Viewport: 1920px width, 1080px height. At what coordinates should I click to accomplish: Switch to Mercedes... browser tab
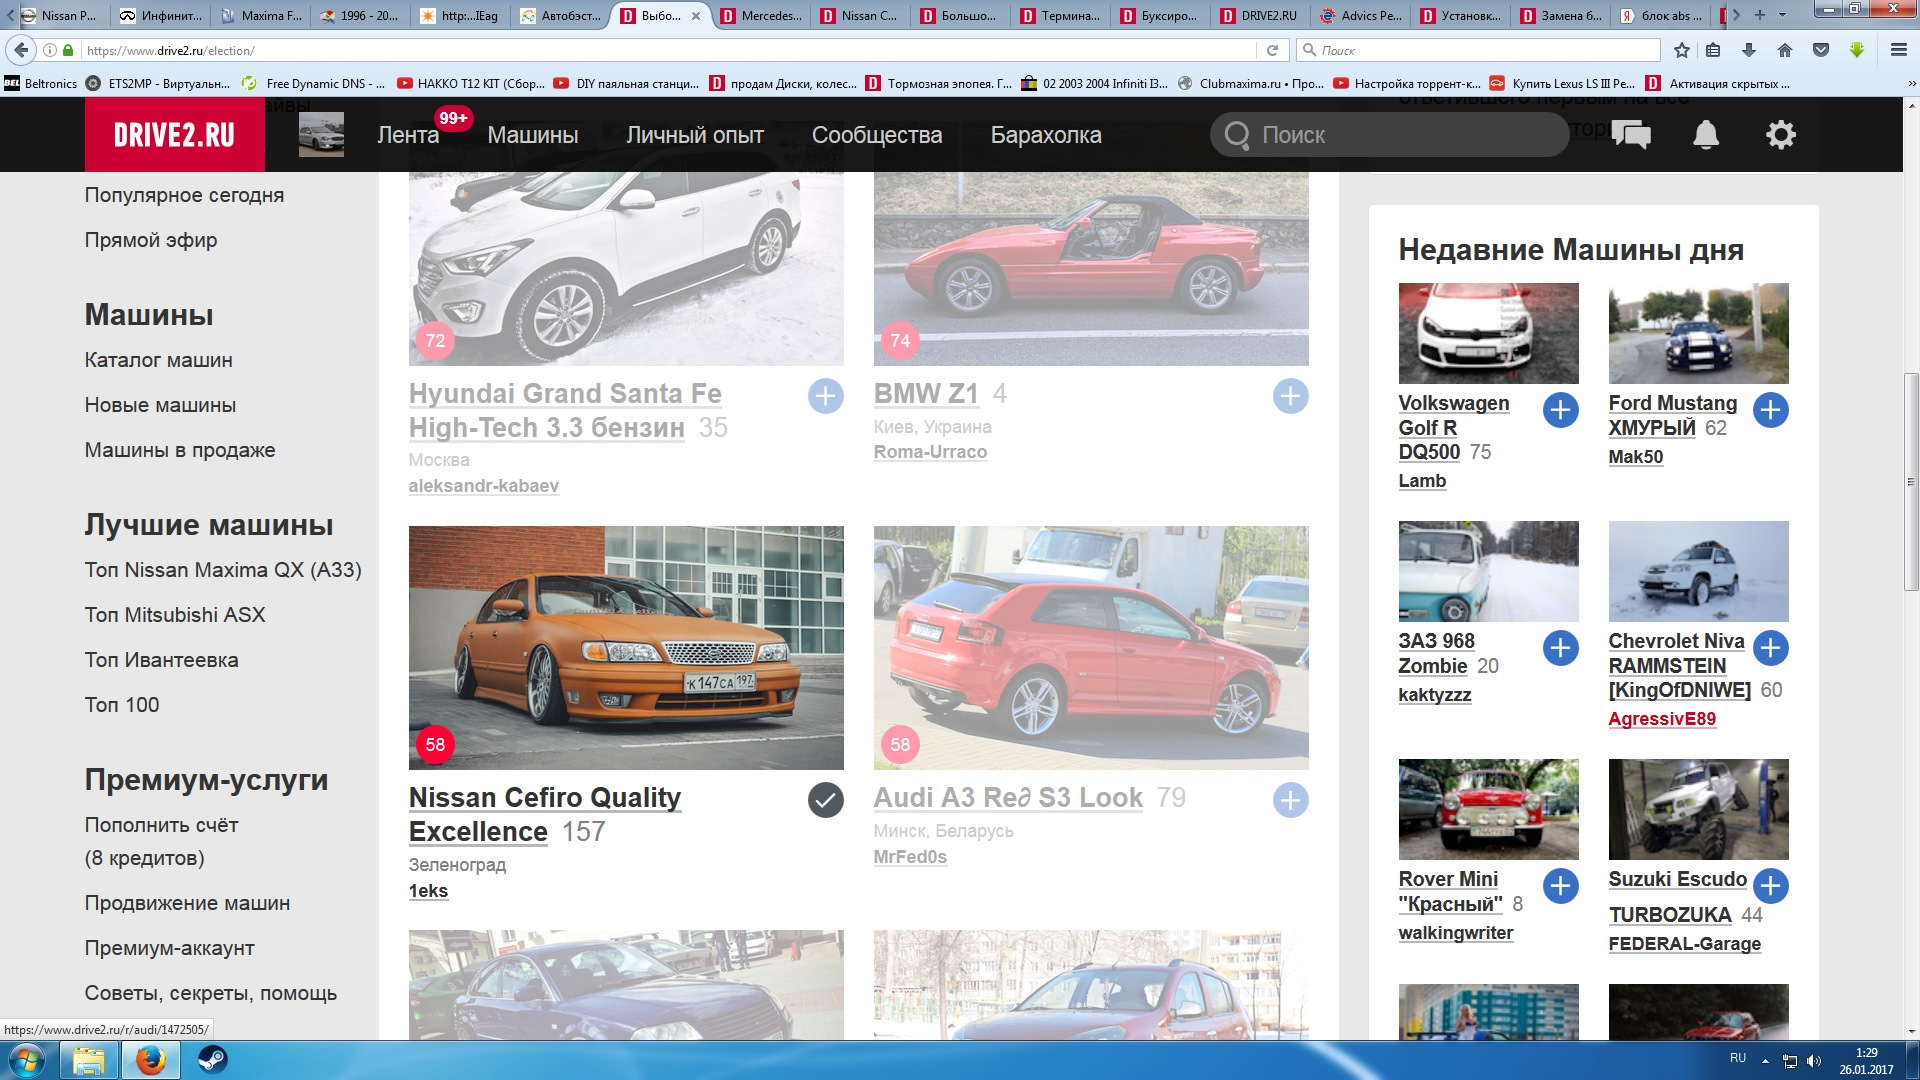point(762,15)
